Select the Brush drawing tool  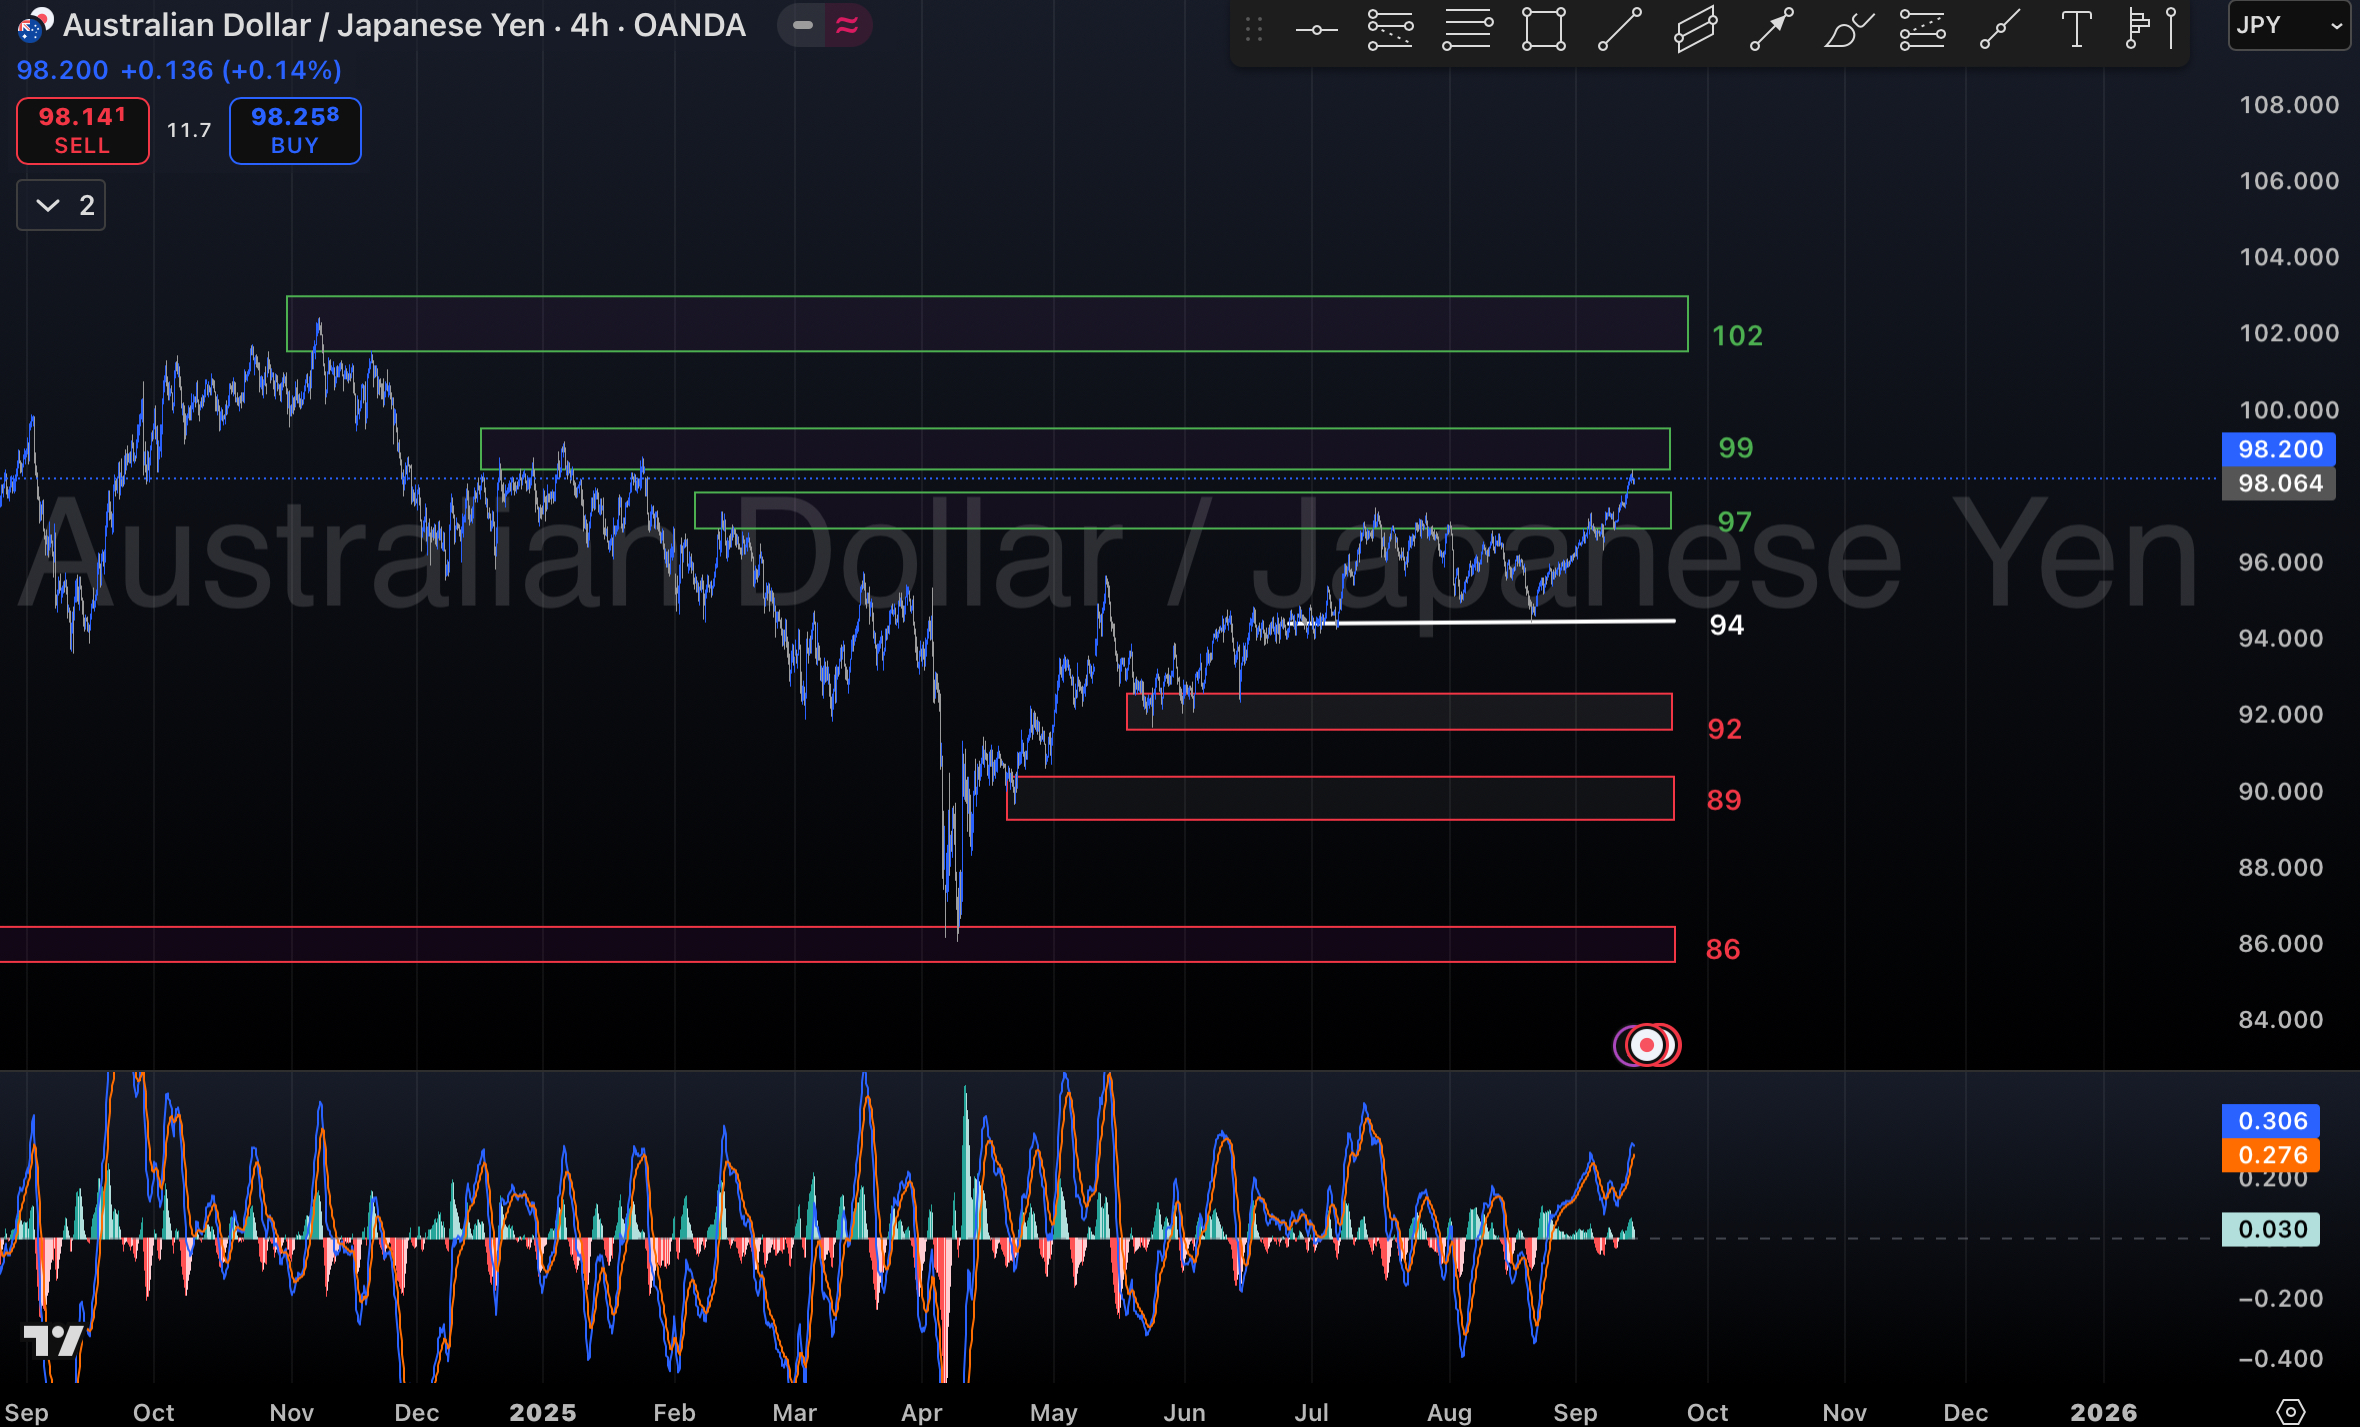click(x=1846, y=28)
